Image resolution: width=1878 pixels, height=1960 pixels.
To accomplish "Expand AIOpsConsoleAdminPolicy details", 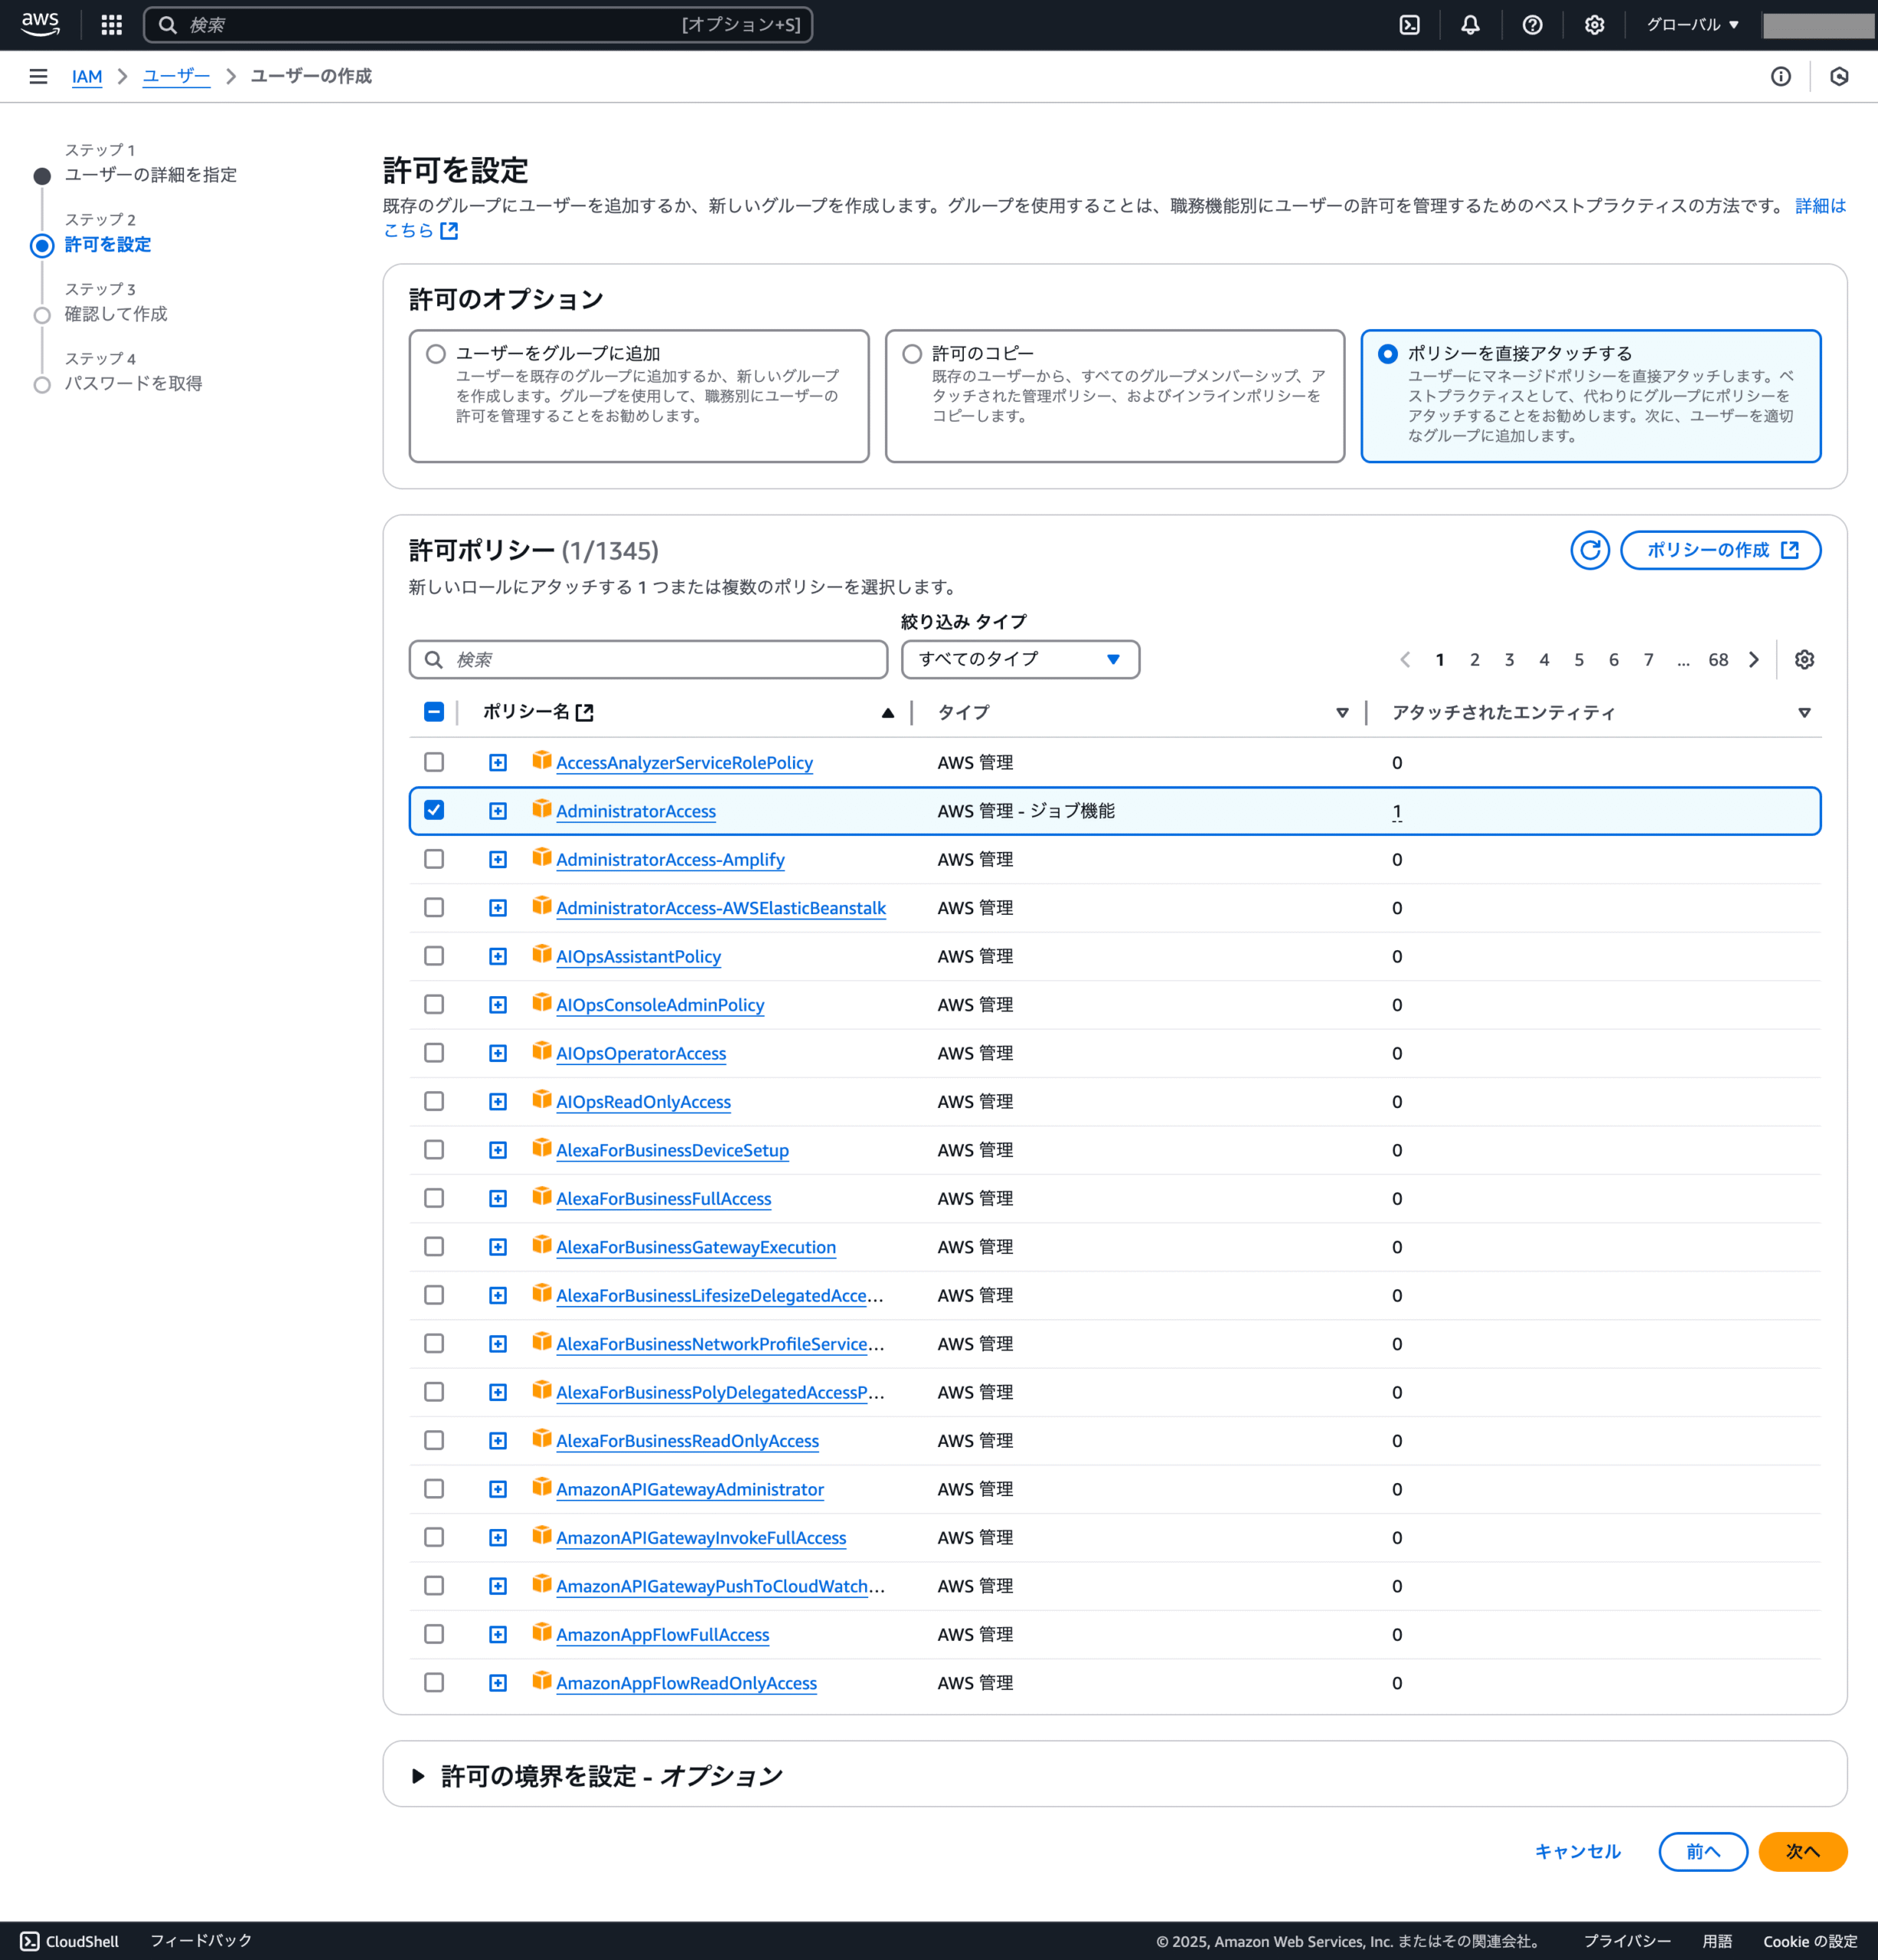I will pyautogui.click(x=498, y=1005).
